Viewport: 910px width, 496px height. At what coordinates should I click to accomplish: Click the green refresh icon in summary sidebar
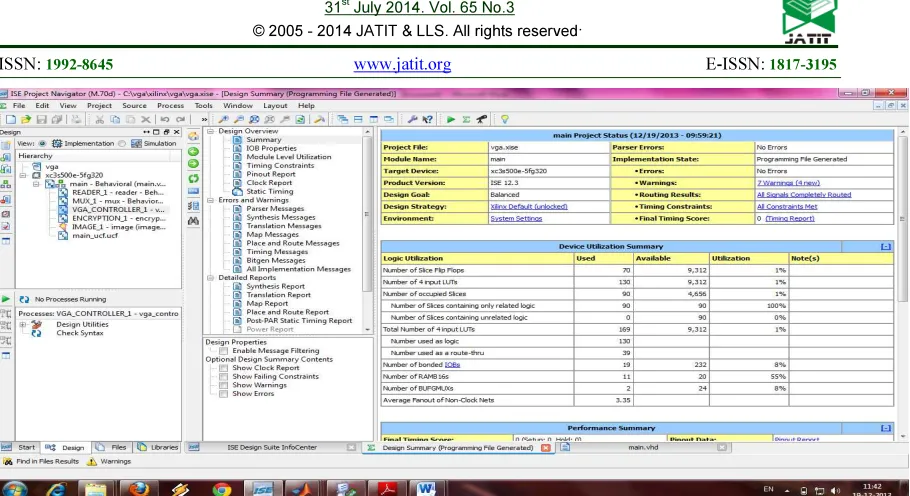coord(193,179)
